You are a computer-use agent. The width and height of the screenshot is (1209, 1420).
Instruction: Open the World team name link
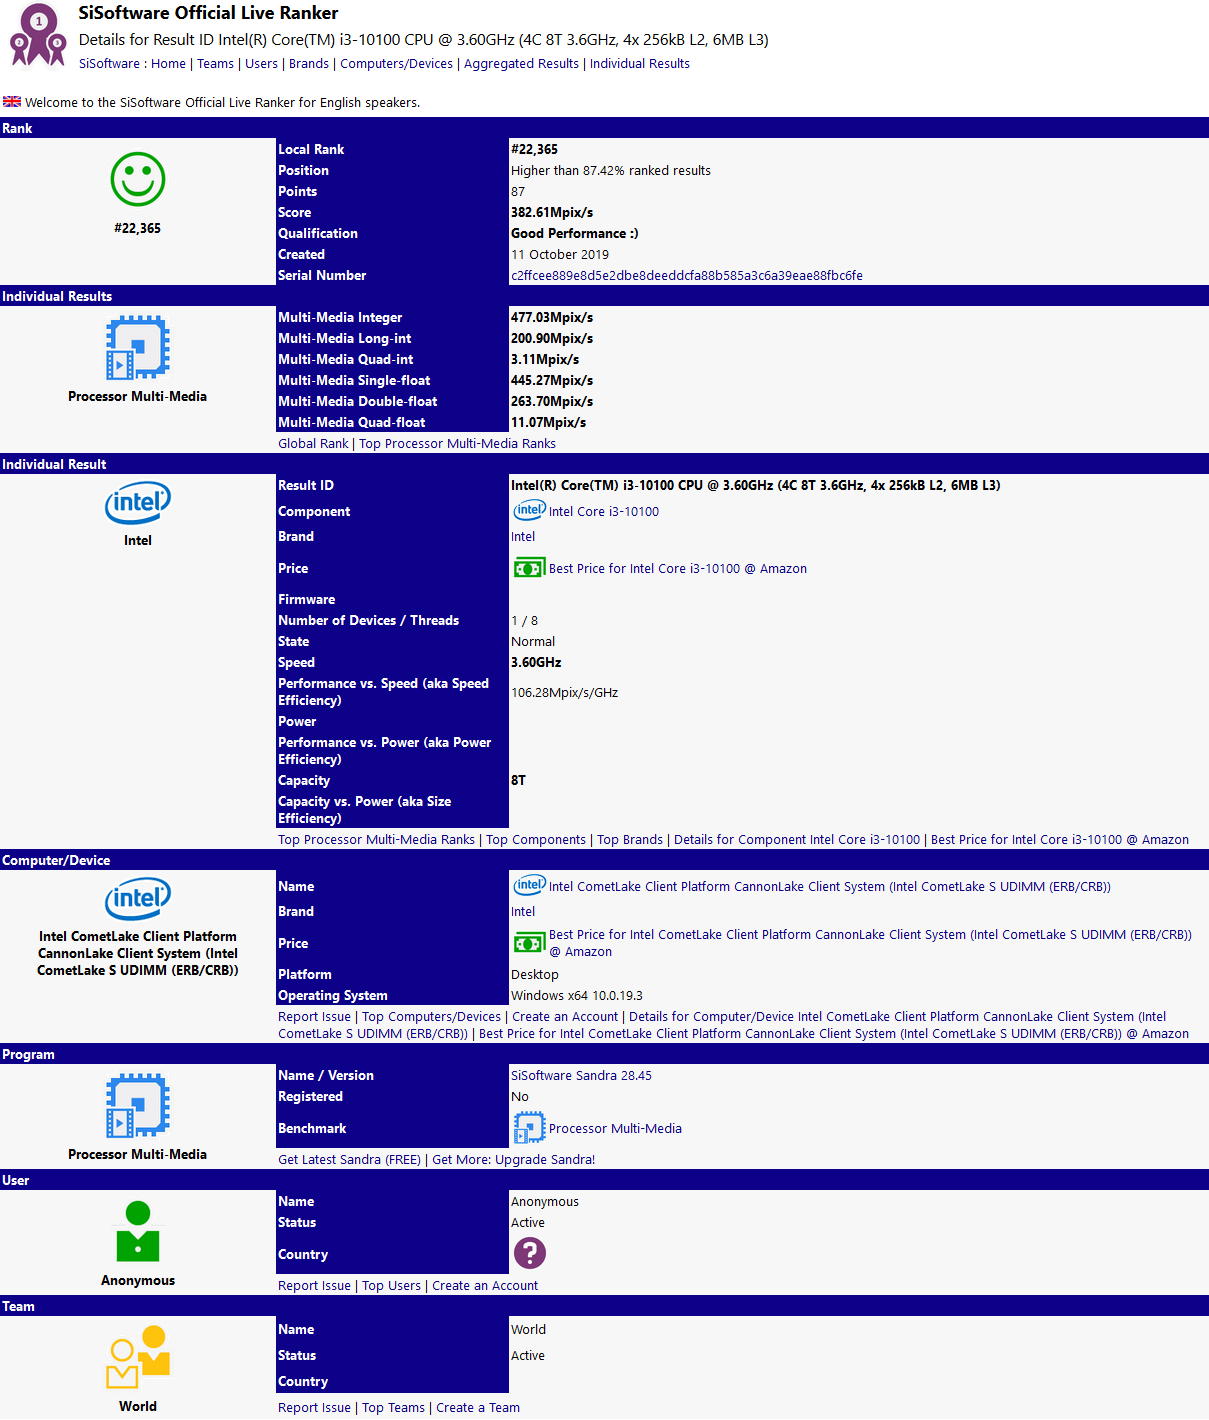tap(528, 1330)
